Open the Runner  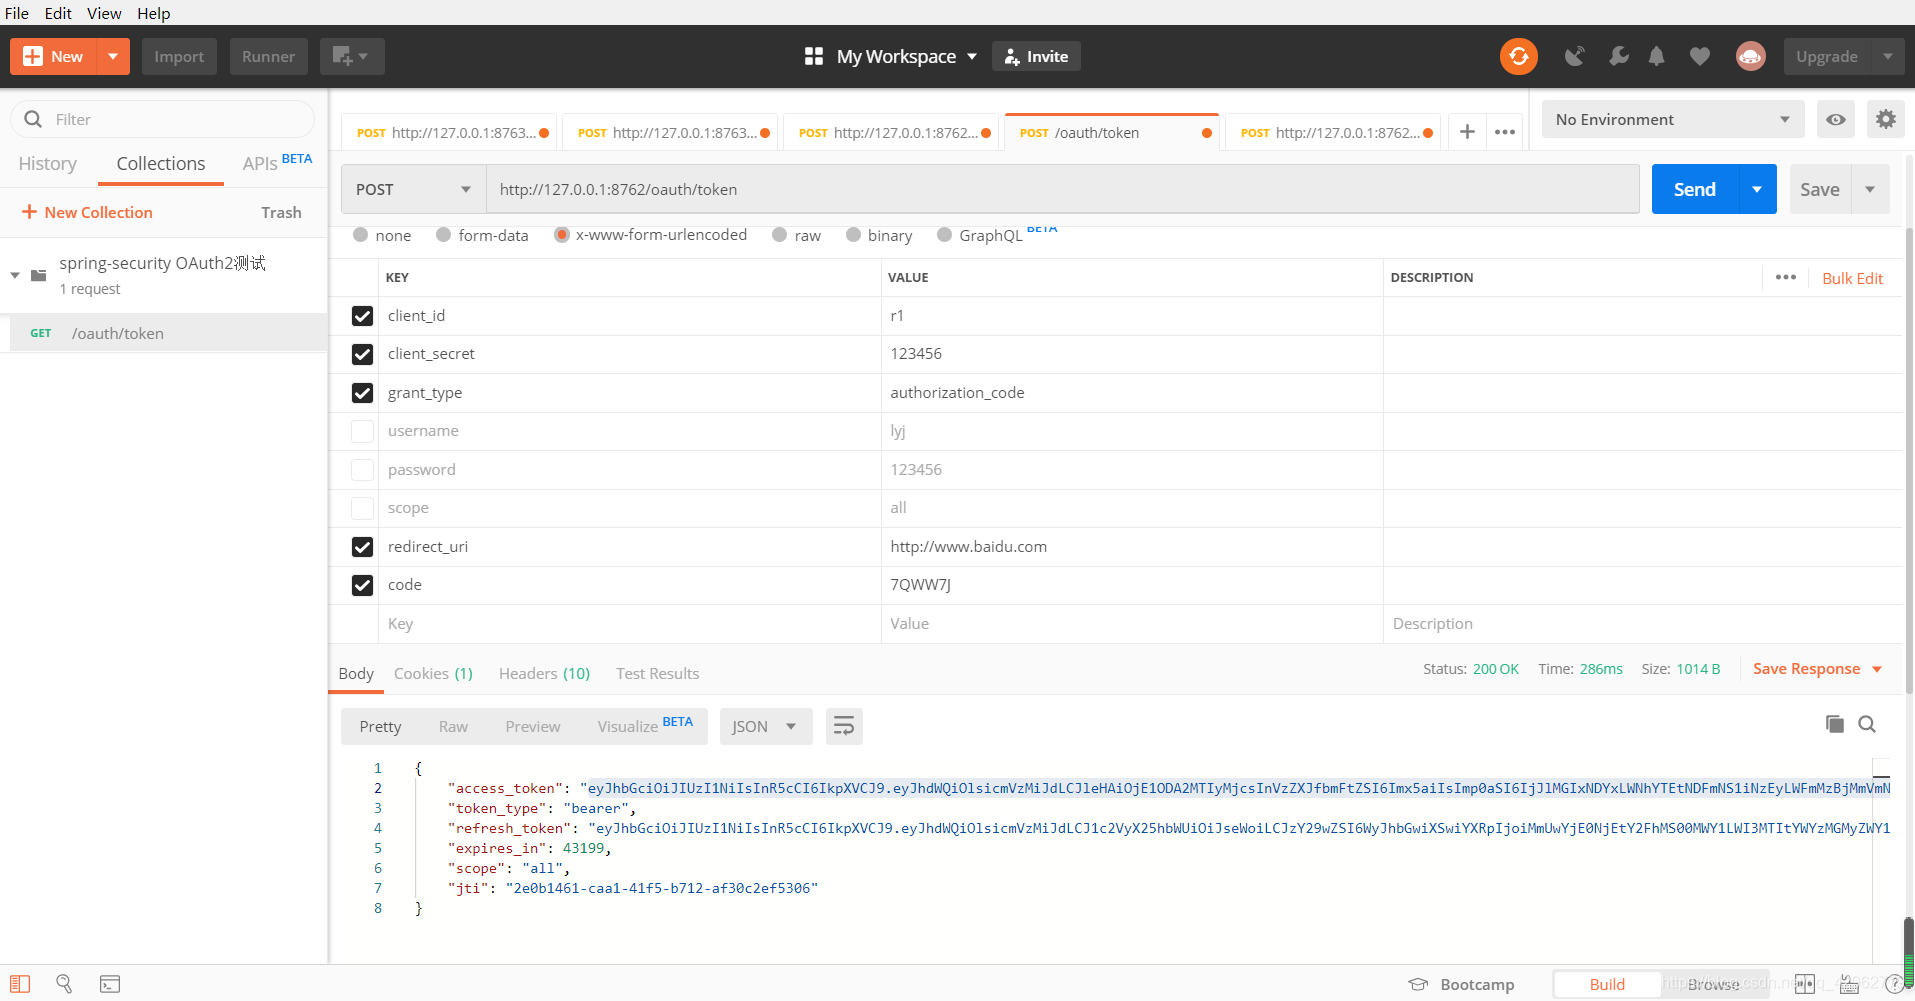pos(268,56)
